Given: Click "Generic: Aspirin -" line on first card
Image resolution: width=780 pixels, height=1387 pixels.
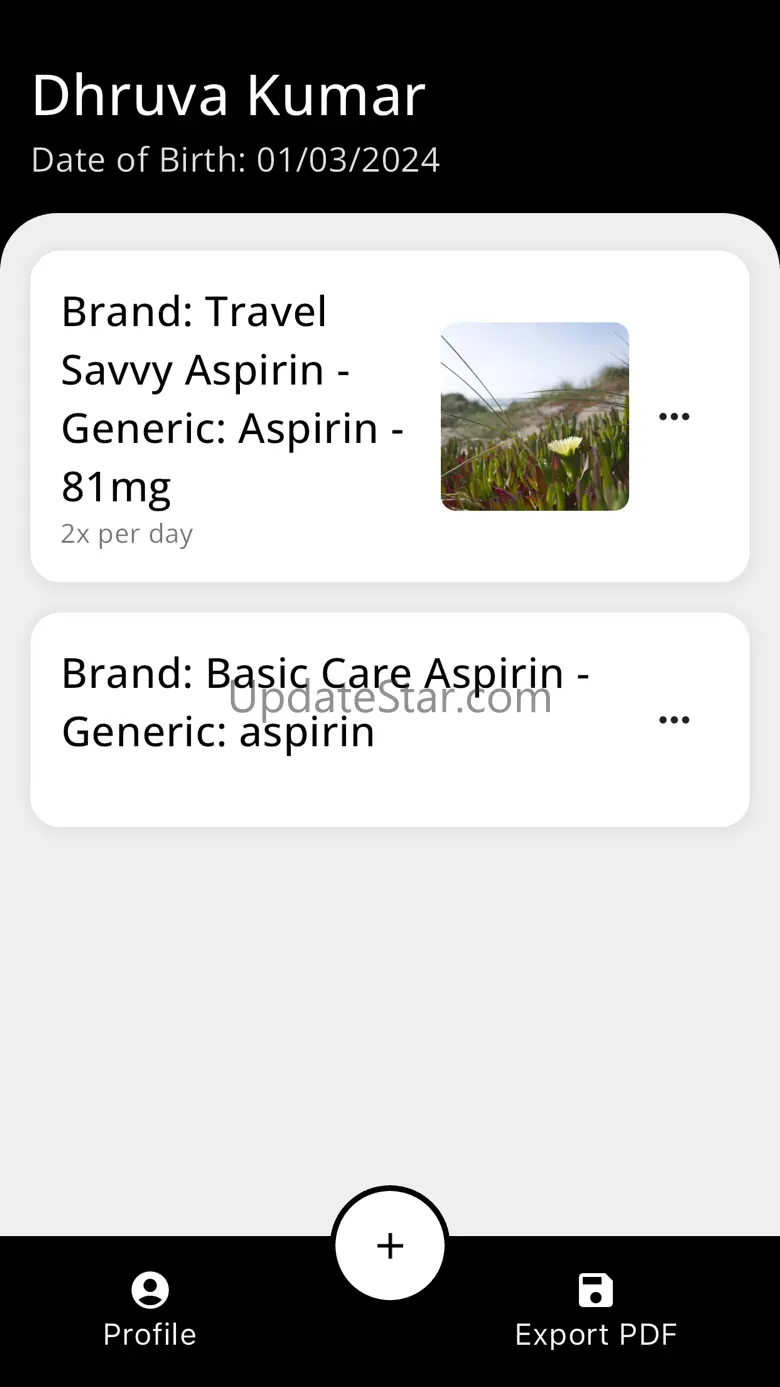Looking at the screenshot, I should [232, 429].
